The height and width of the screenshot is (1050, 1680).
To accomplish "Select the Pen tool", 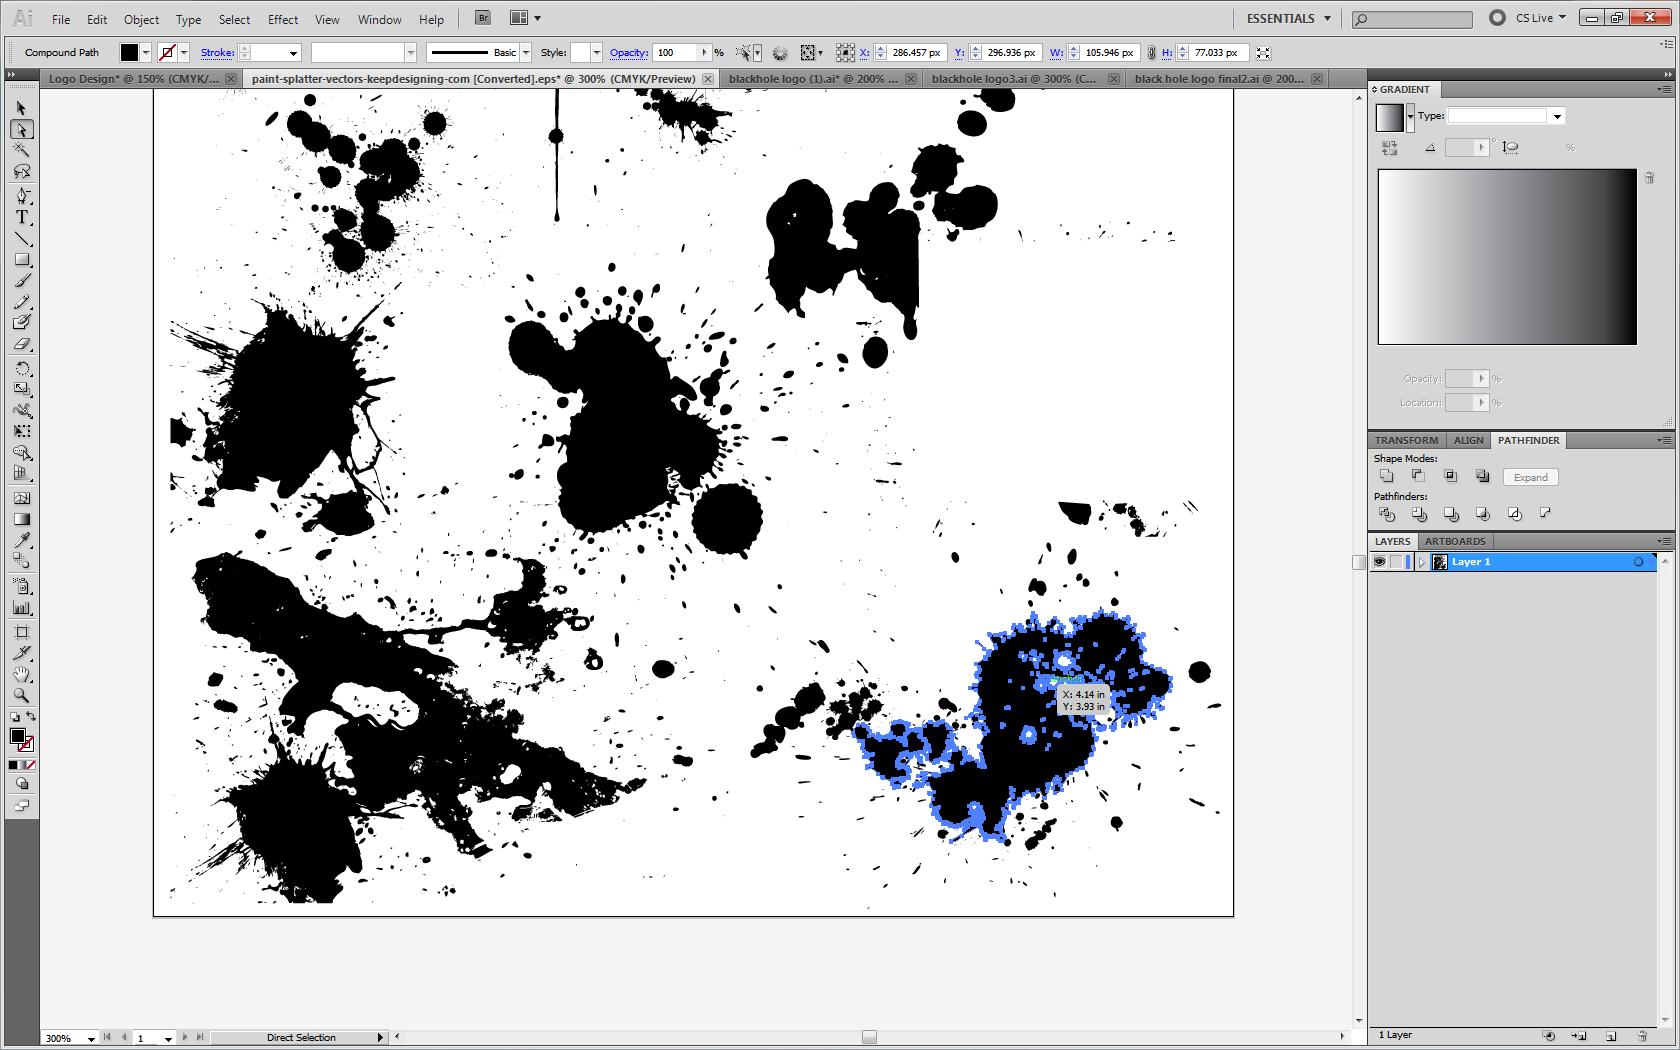I will 22,196.
